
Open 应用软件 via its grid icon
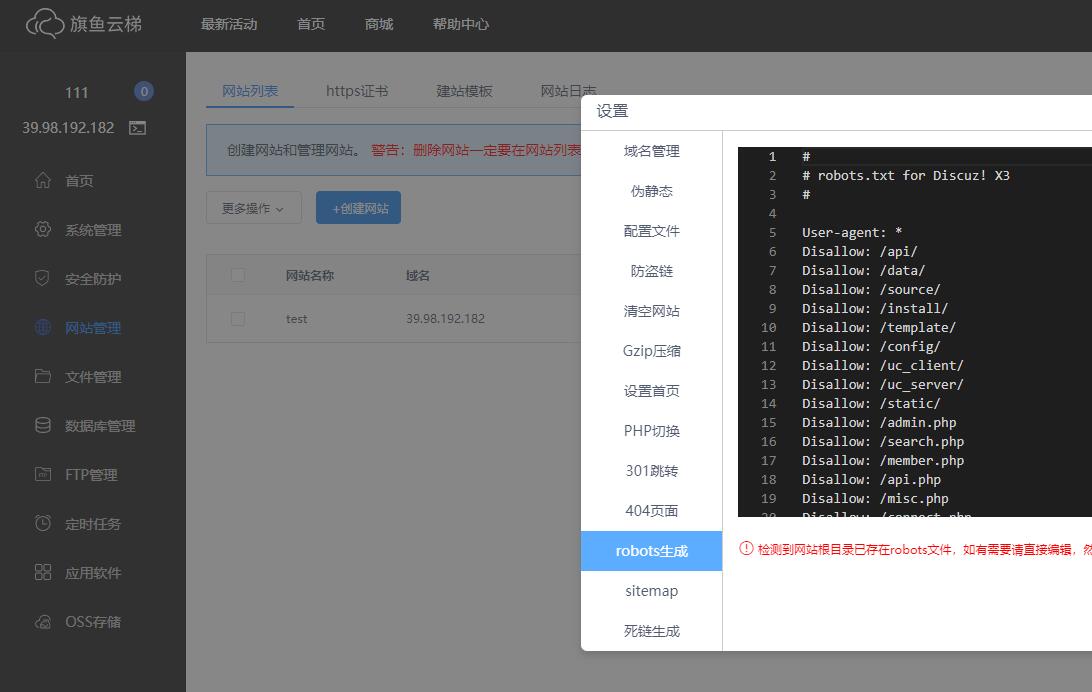click(43, 573)
